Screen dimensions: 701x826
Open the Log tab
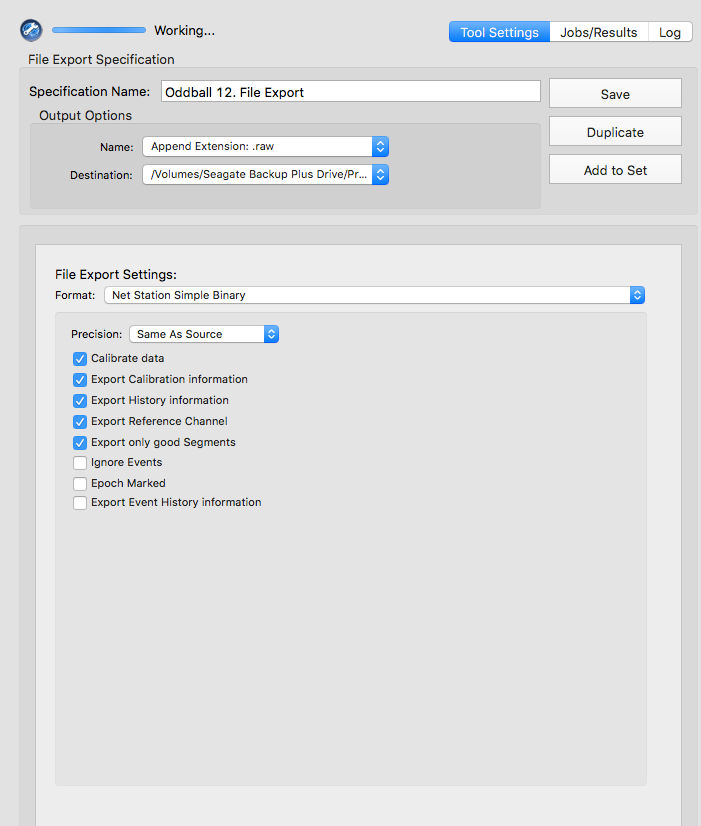click(670, 32)
